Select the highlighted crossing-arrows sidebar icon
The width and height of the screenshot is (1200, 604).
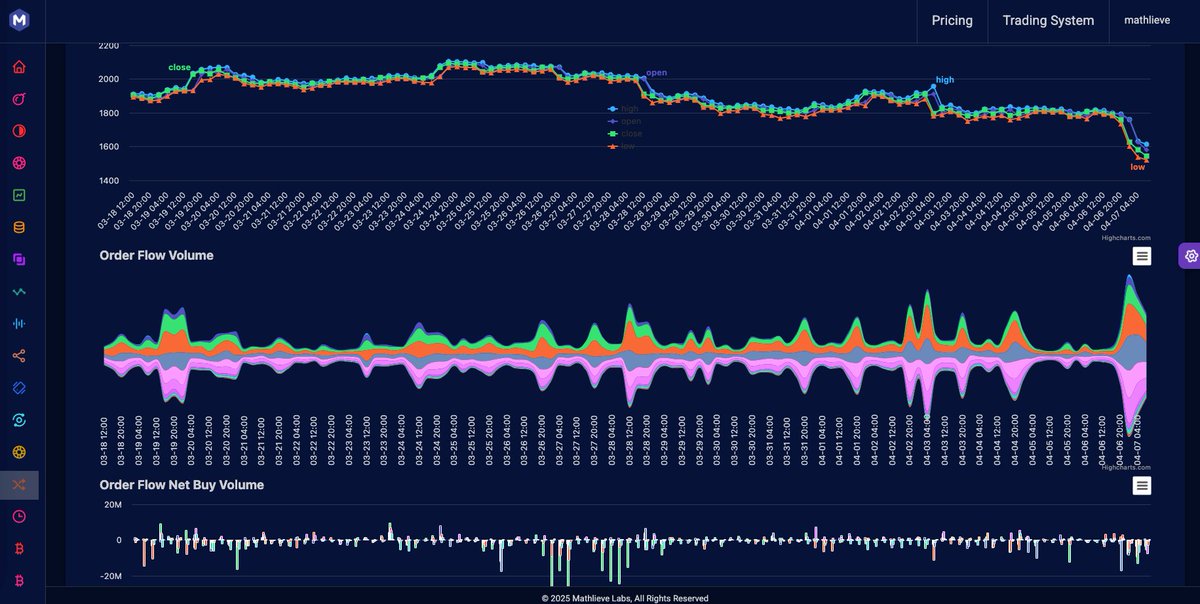(19, 484)
